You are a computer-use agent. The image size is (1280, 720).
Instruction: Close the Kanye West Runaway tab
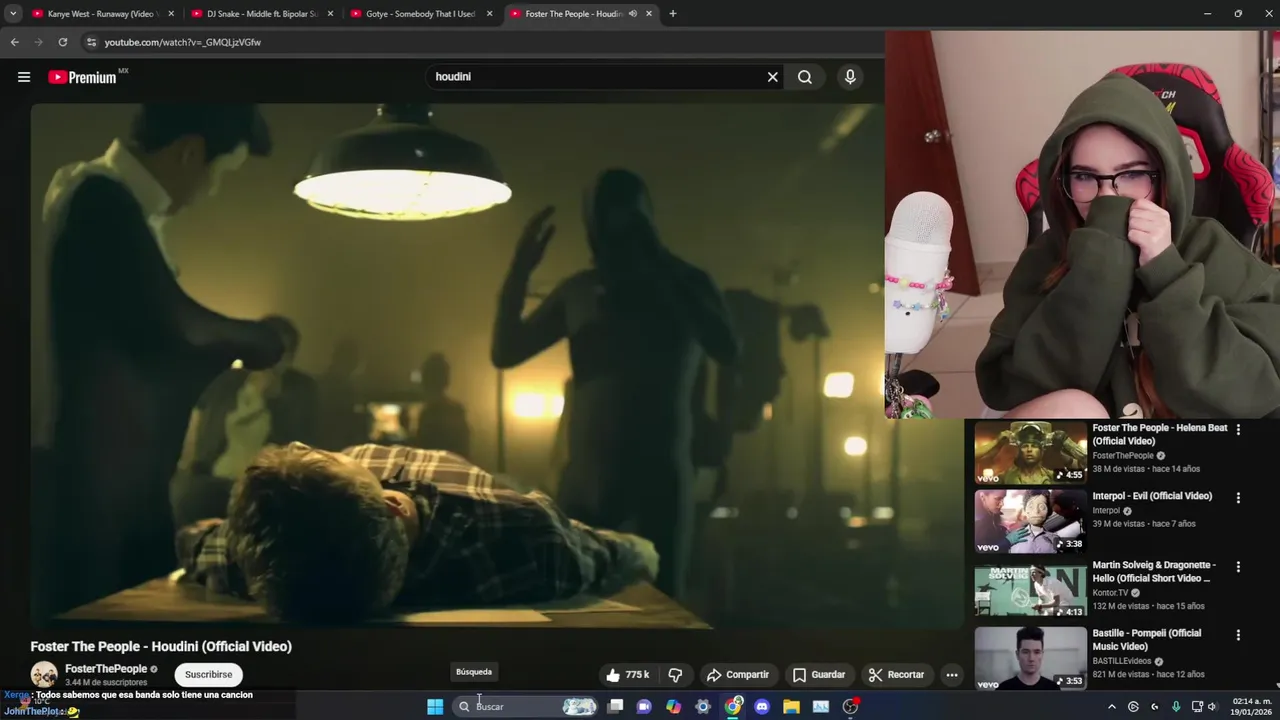point(171,14)
